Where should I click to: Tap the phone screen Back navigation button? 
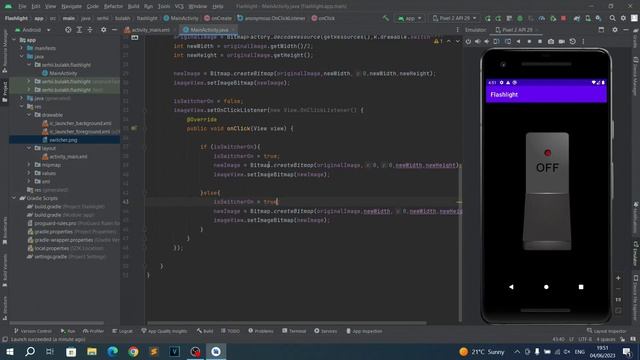pyautogui.click(x=511, y=287)
